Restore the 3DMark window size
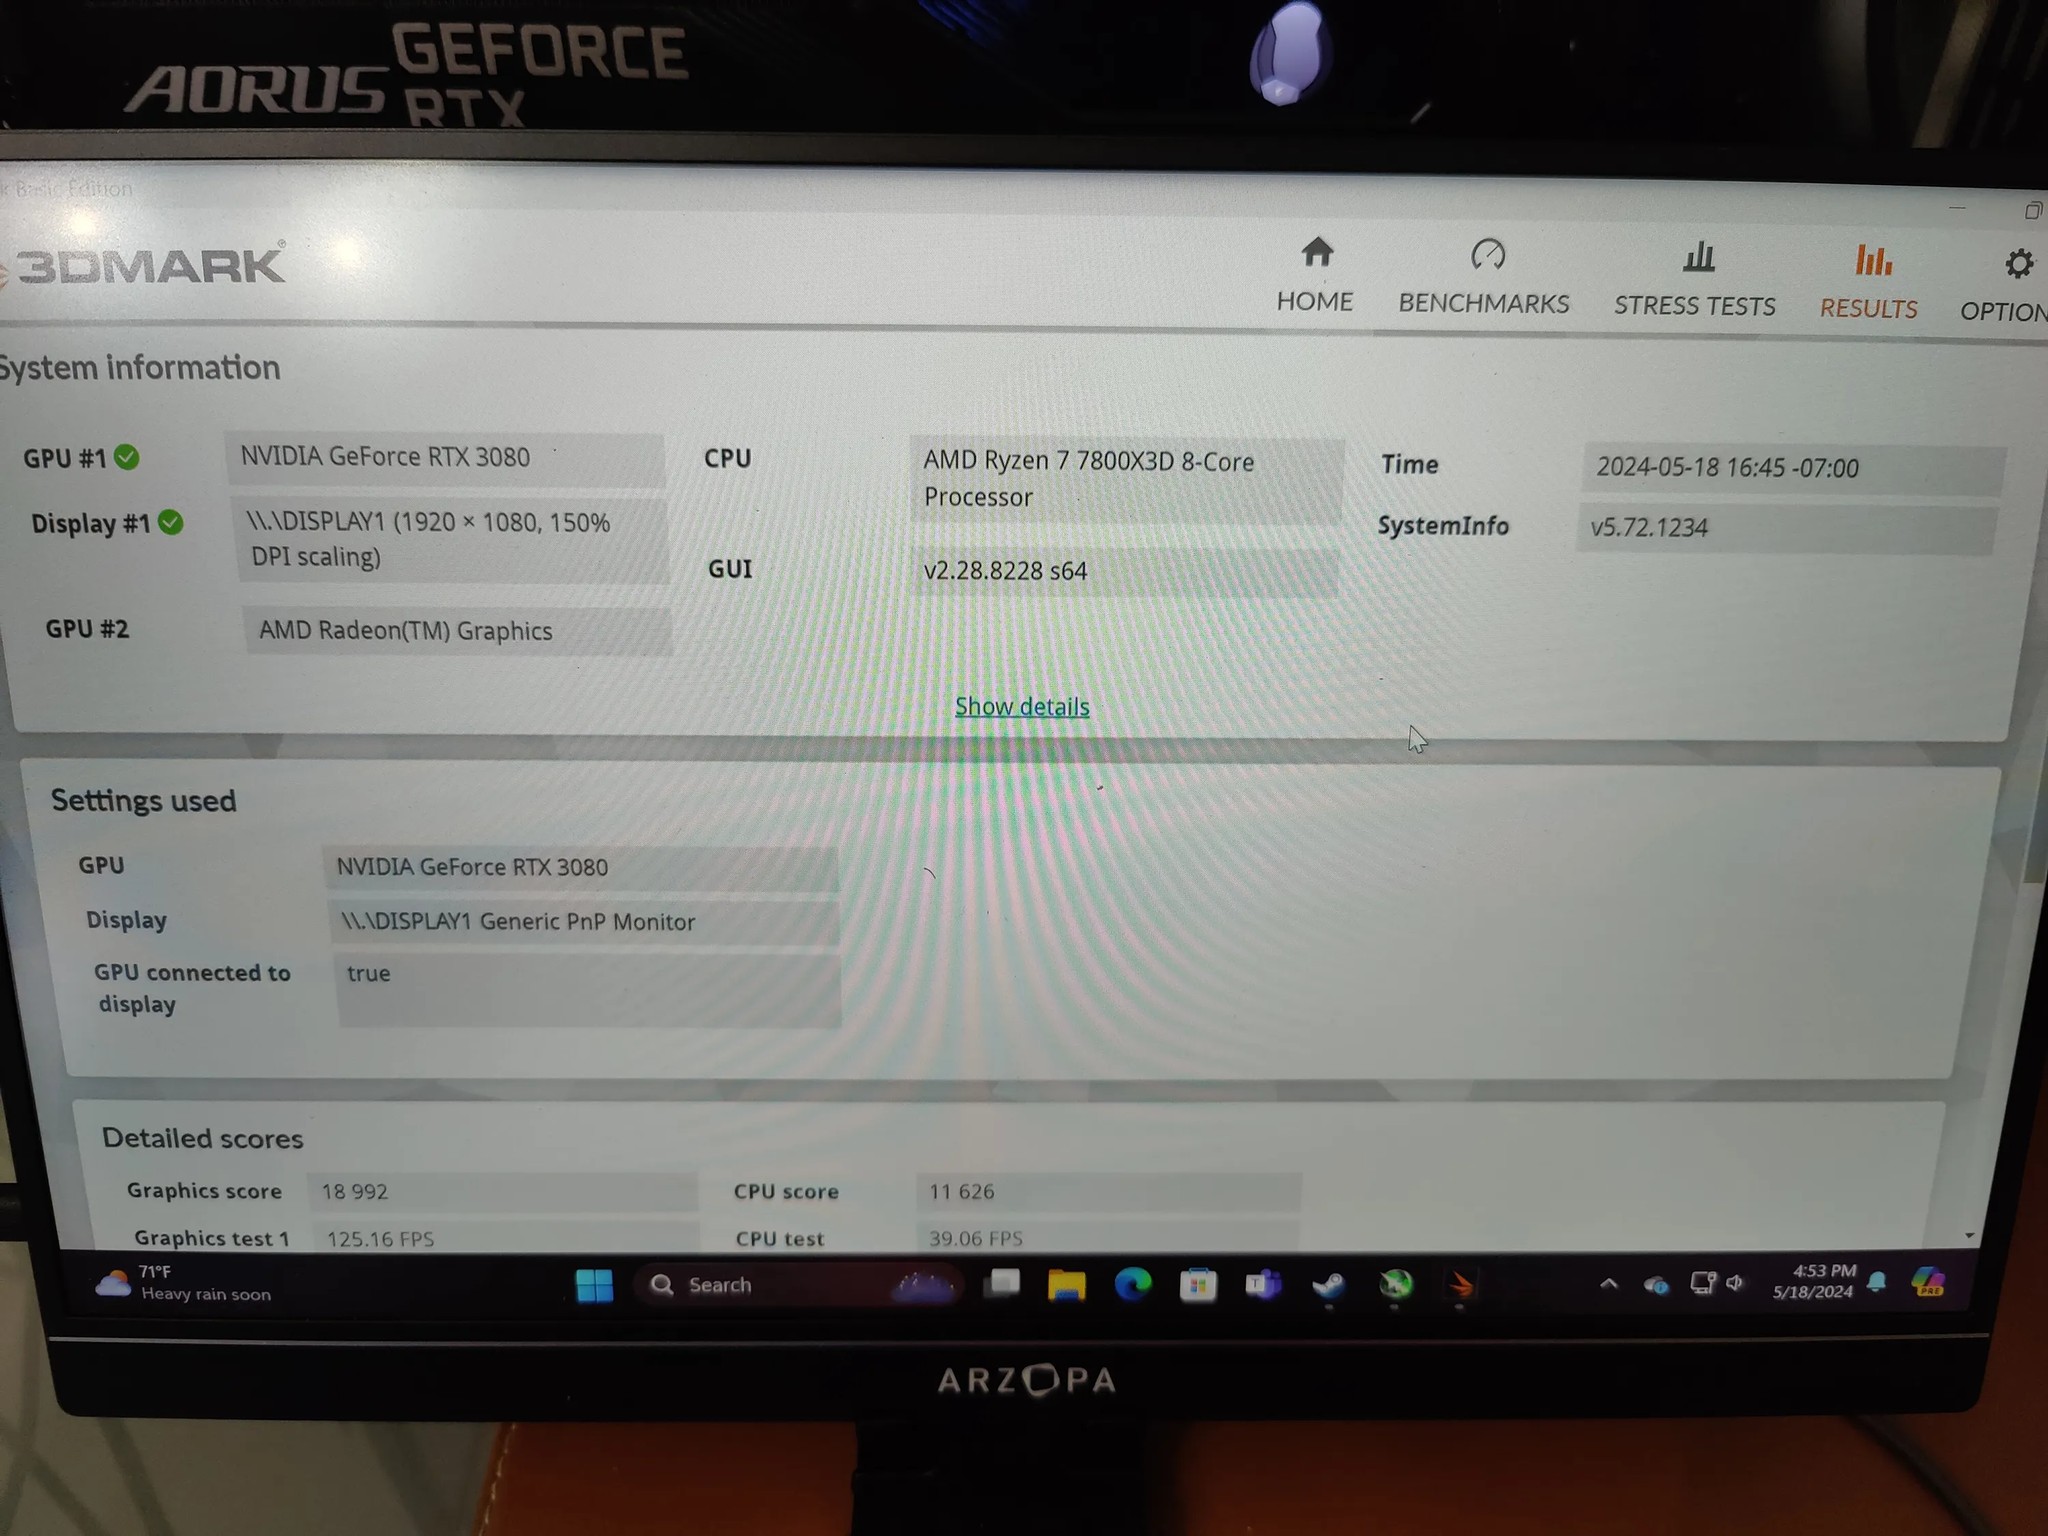Screen dimensions: 2048x1536 (2034, 210)
